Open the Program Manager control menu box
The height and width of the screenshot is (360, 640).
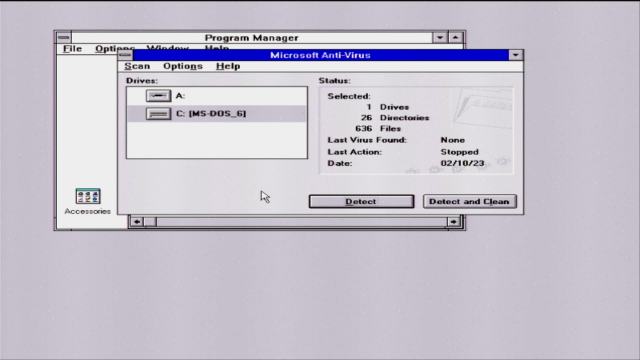click(63, 38)
